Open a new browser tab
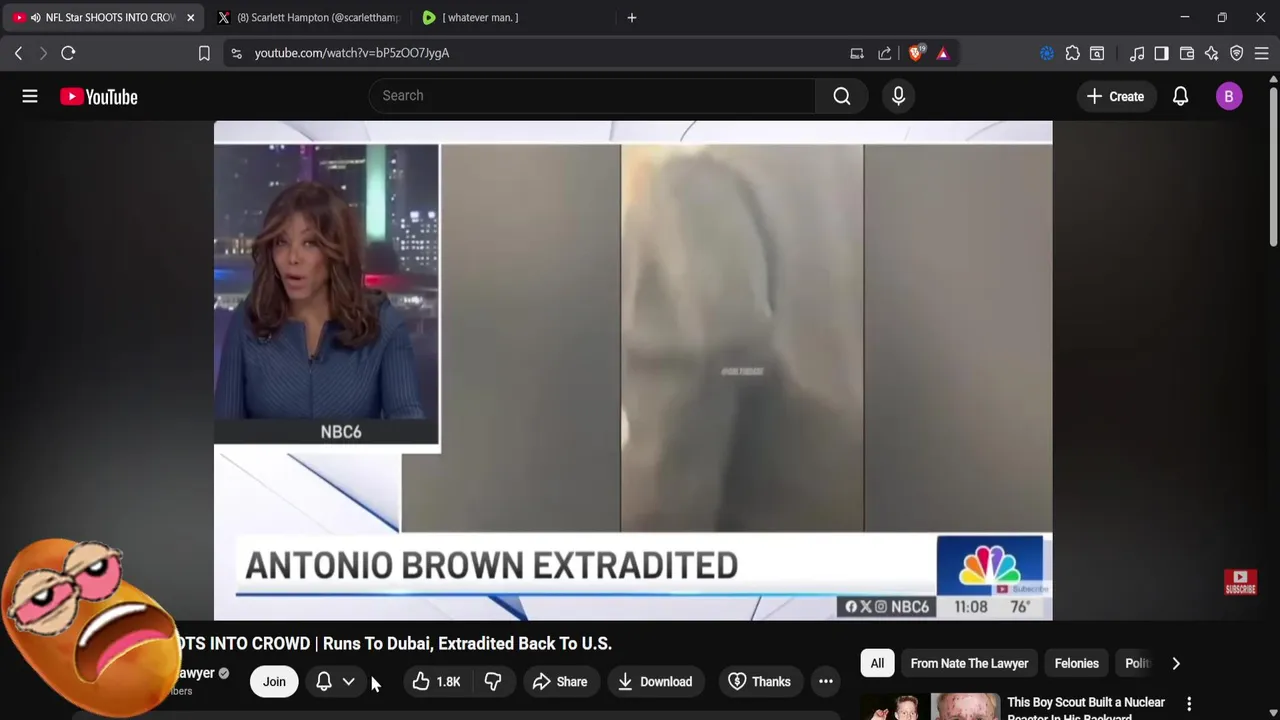1280x720 pixels. 631,18
